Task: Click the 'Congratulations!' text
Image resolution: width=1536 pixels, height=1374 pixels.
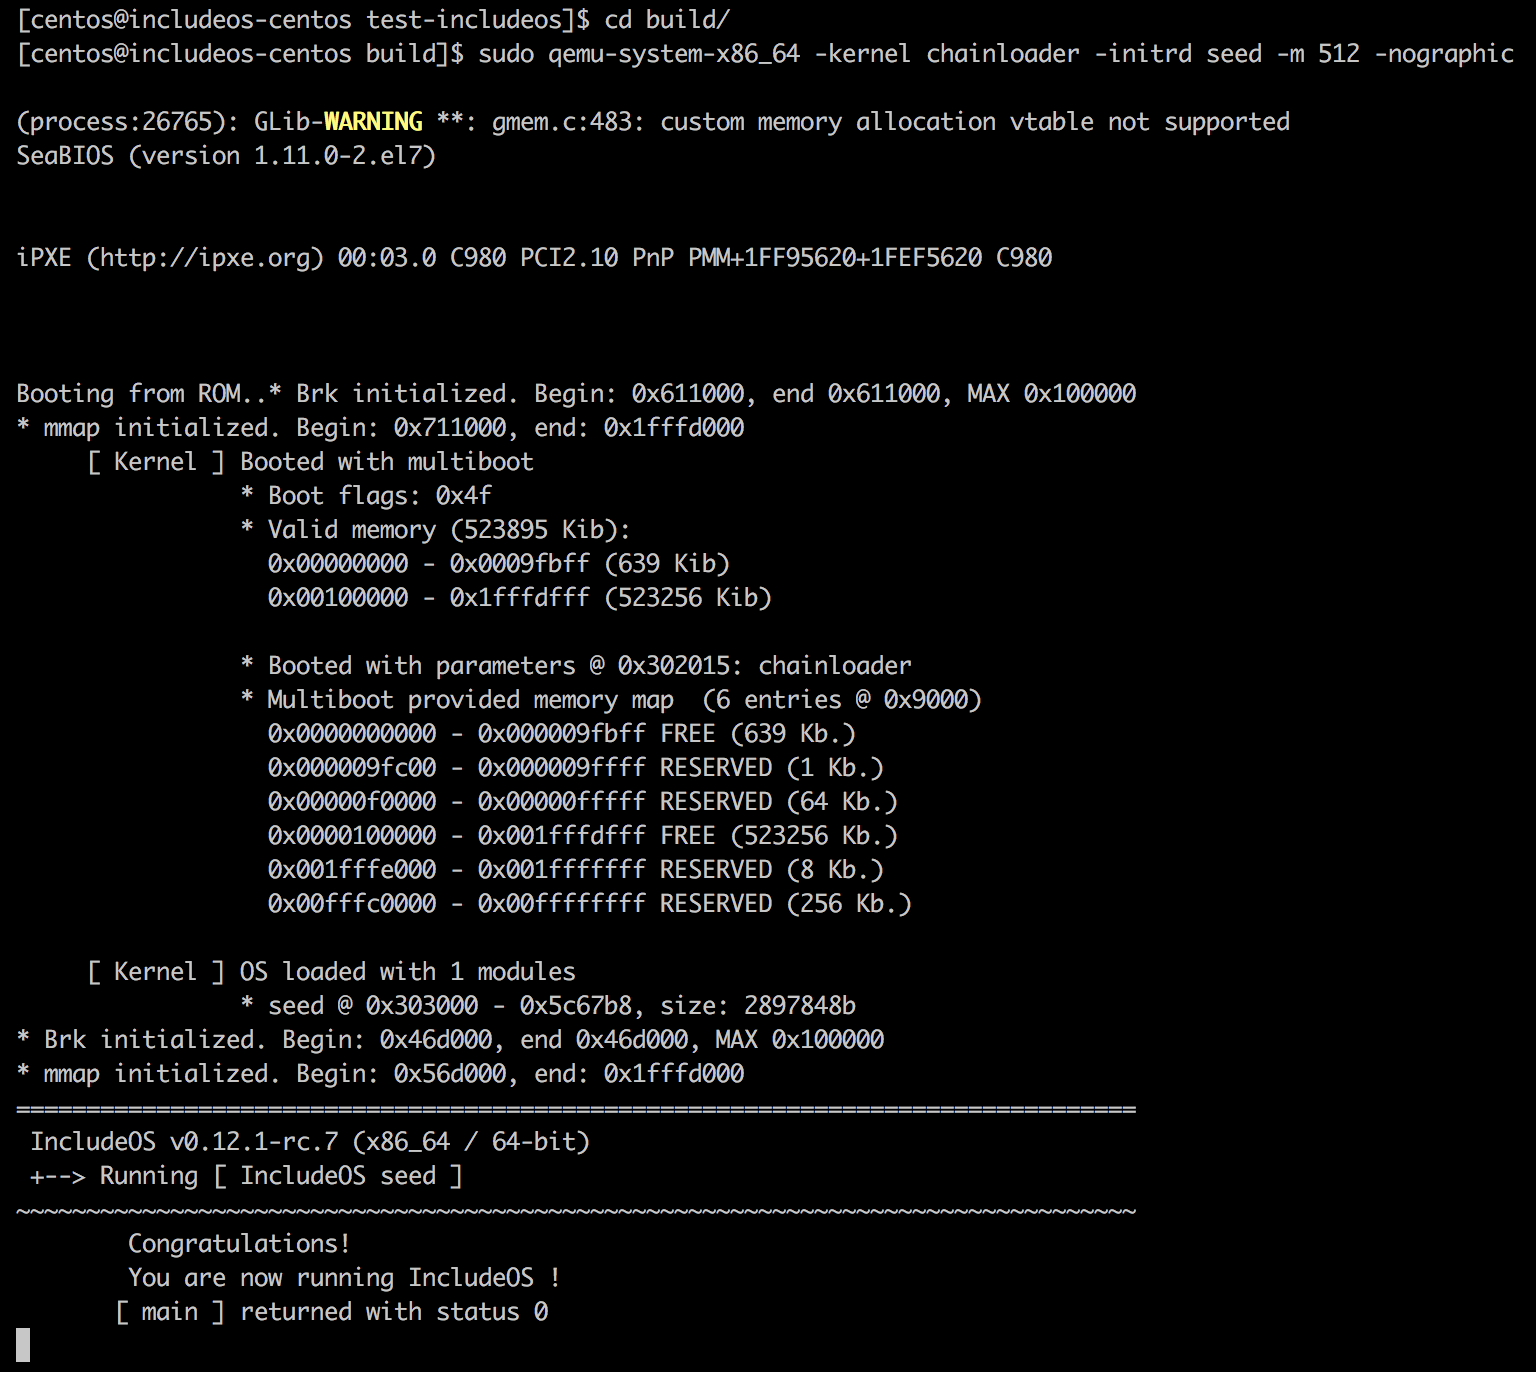Action: coord(239,1243)
